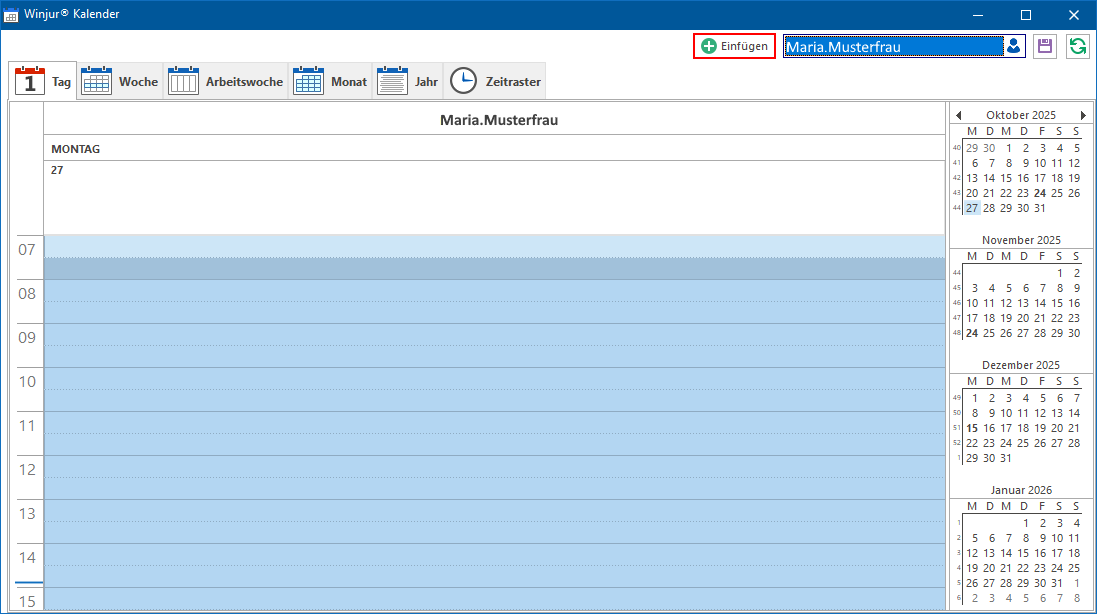
Task: Go to next month with right arrow
Action: pos(1083,115)
